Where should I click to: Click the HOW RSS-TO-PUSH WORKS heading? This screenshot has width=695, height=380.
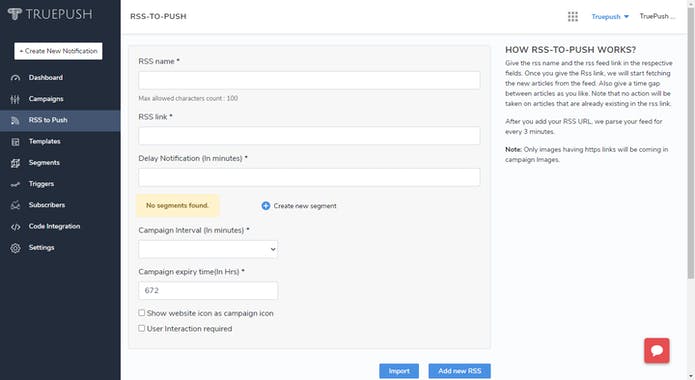click(x=570, y=50)
